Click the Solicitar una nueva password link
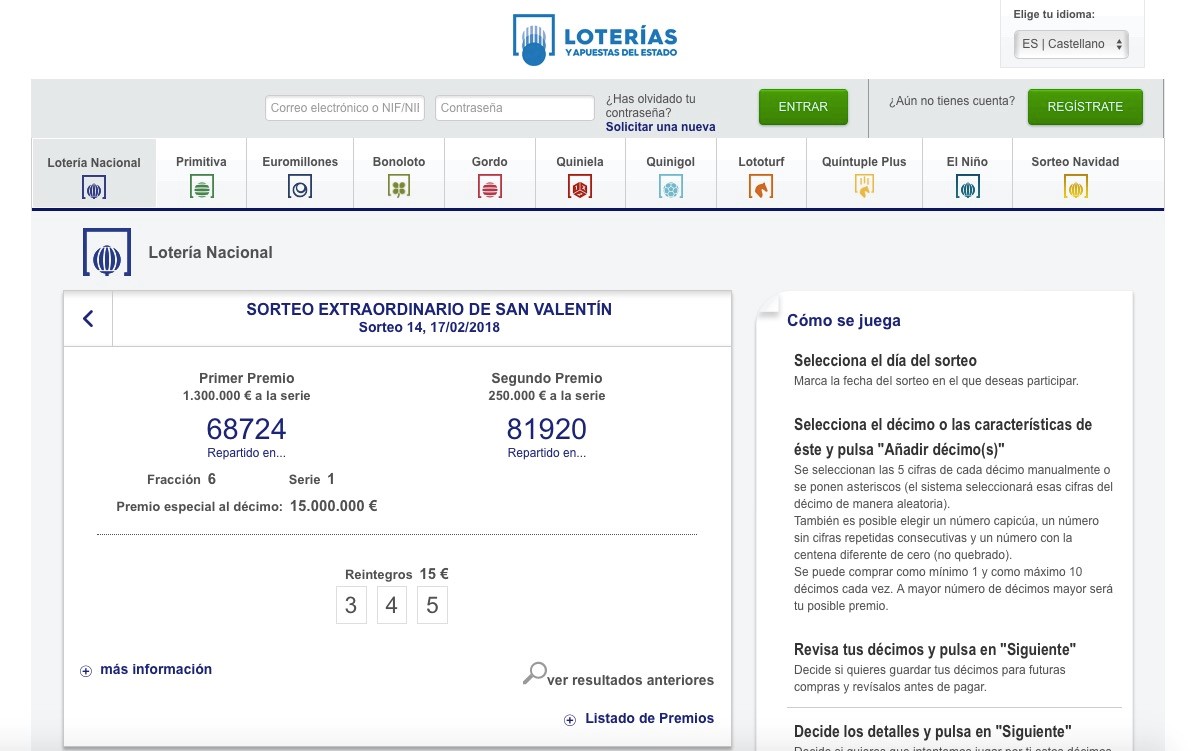 click(661, 127)
